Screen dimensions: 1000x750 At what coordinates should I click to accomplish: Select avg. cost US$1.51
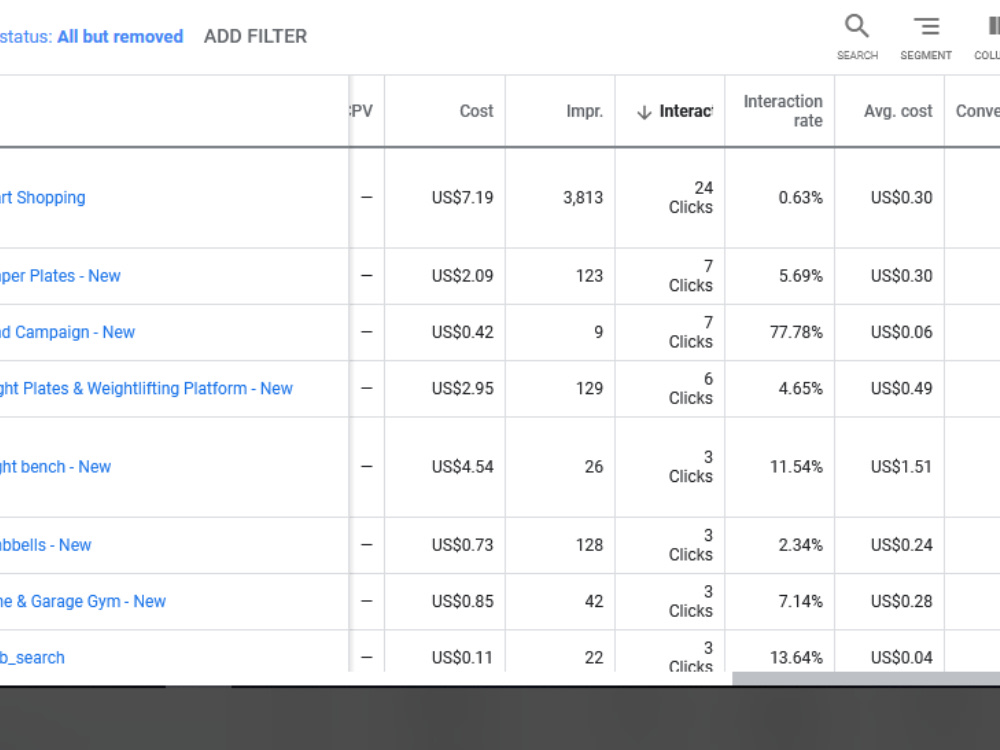click(x=902, y=467)
